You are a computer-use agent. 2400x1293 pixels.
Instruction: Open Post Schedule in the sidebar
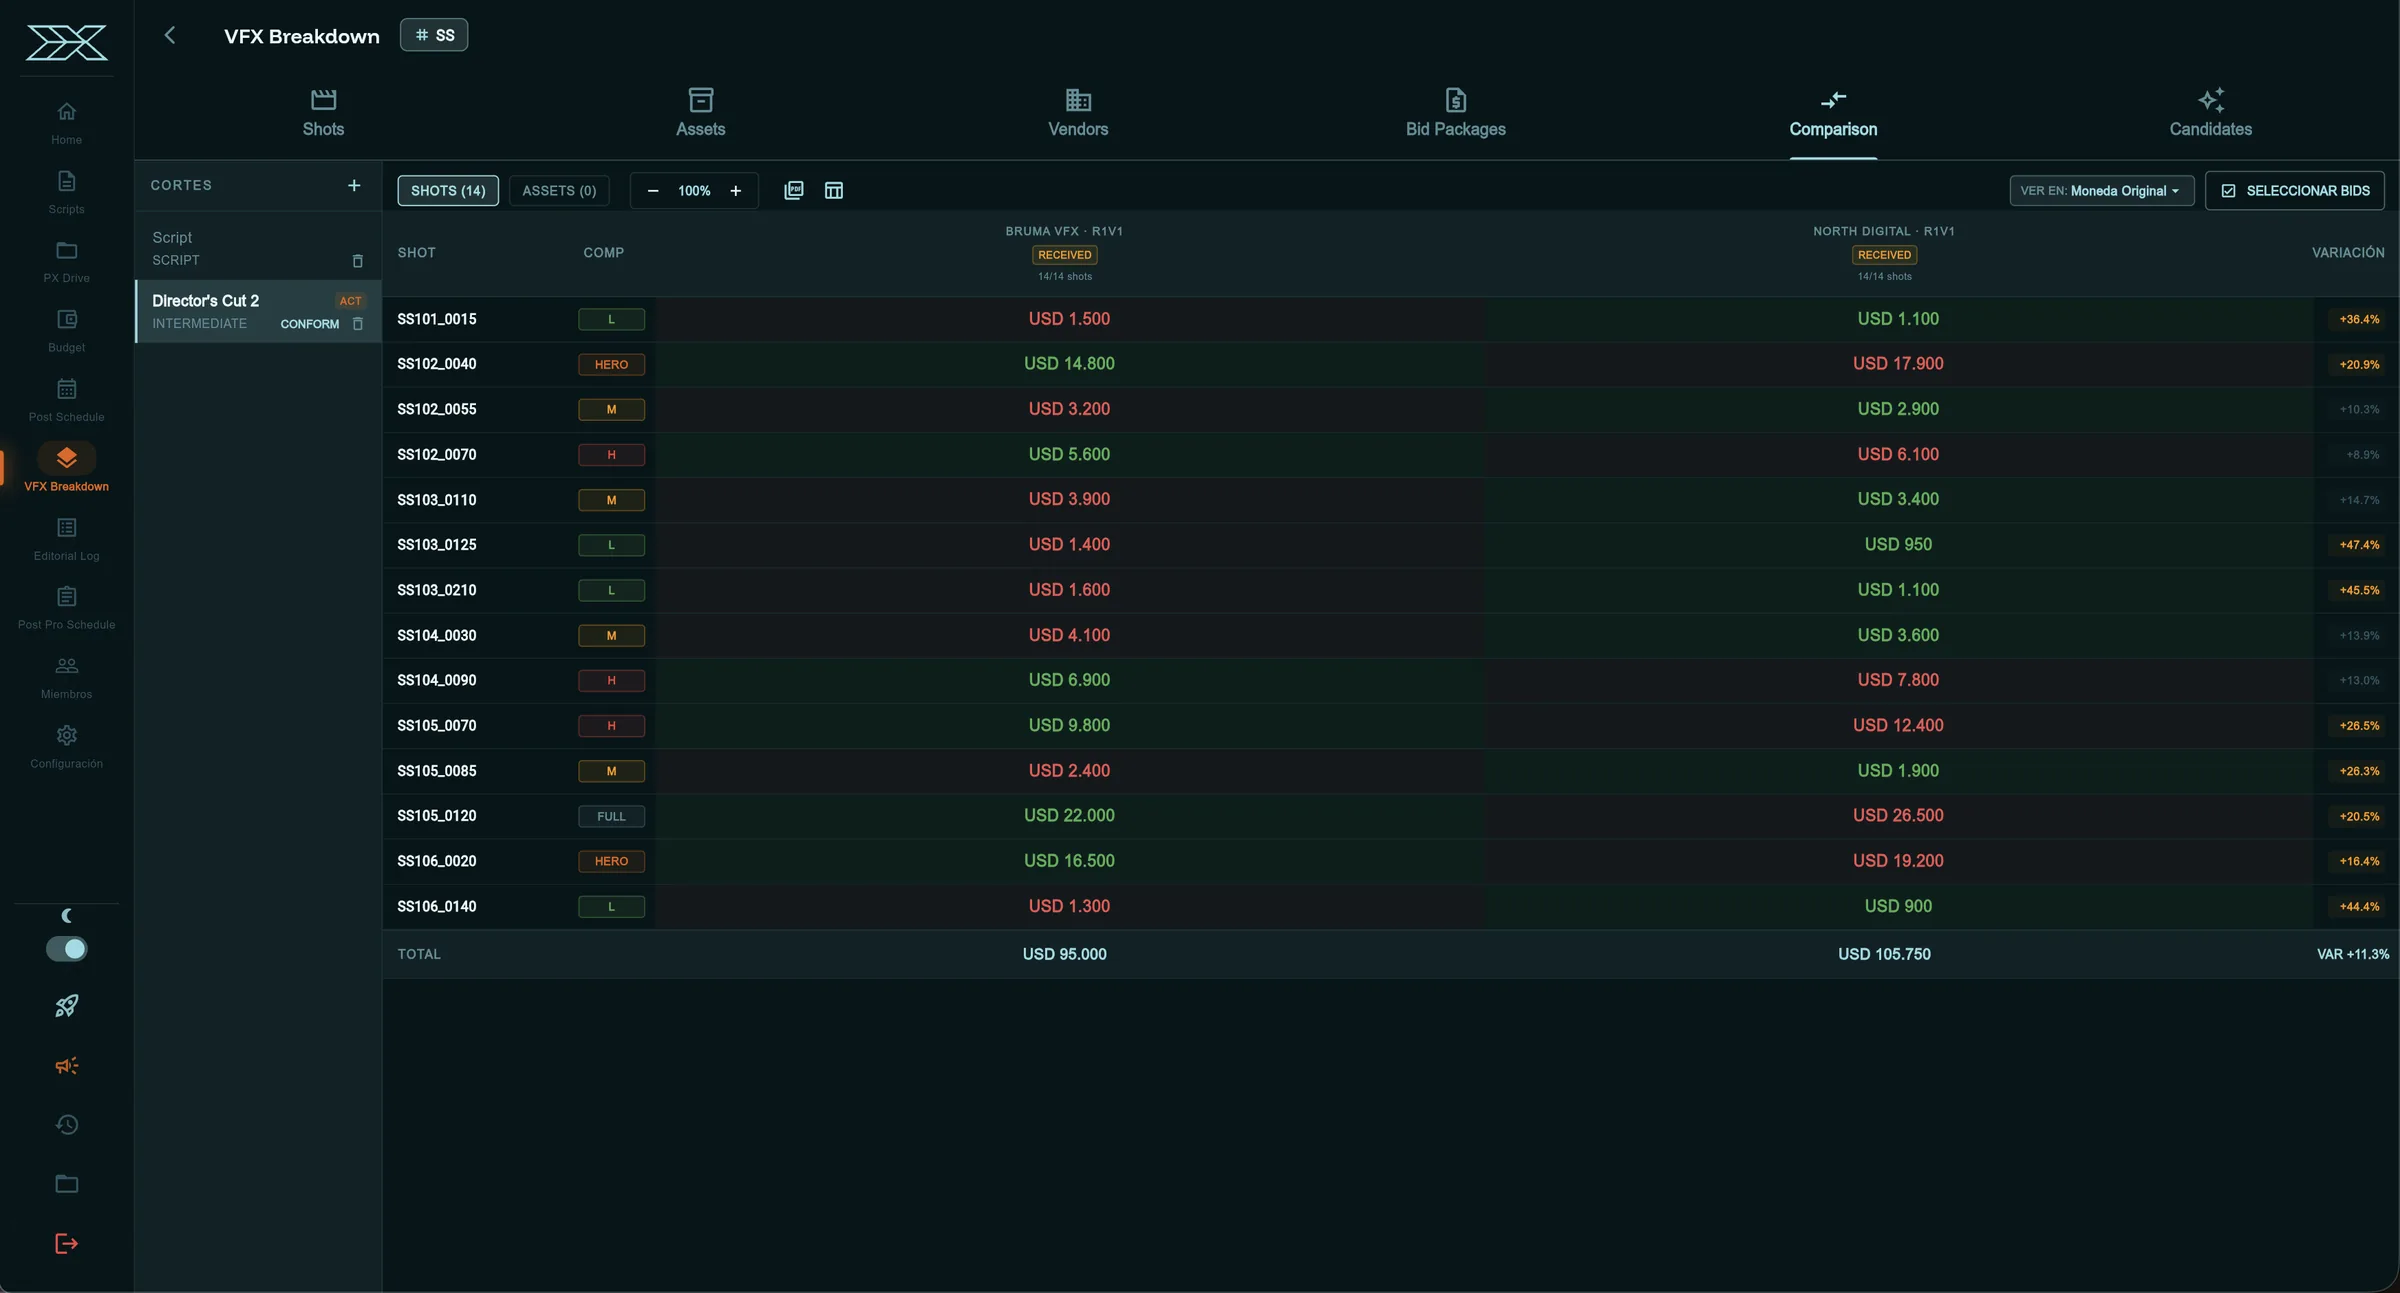click(x=67, y=400)
